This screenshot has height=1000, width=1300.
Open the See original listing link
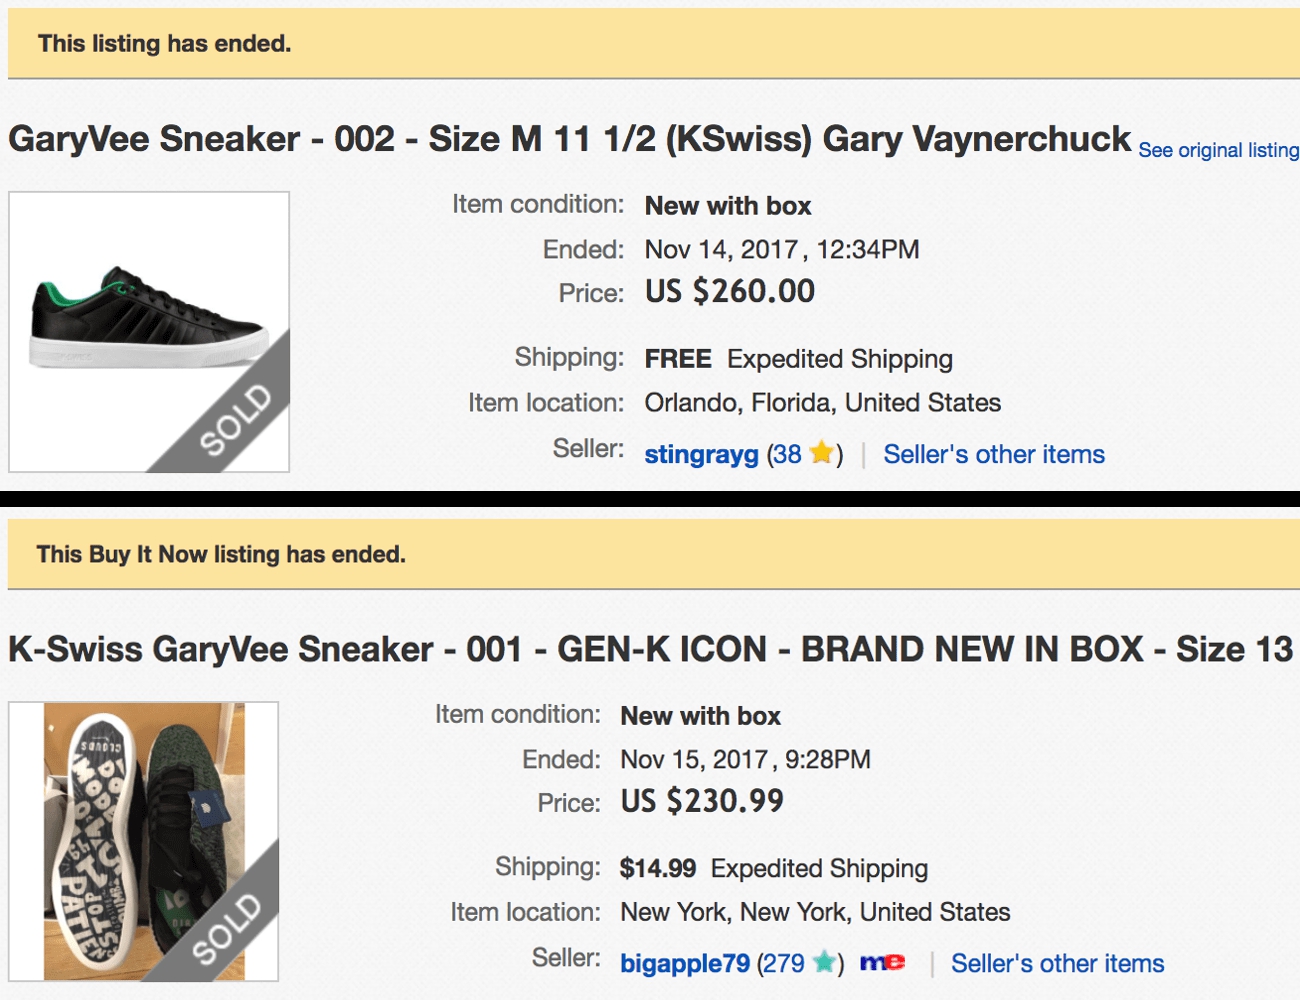click(x=1218, y=150)
